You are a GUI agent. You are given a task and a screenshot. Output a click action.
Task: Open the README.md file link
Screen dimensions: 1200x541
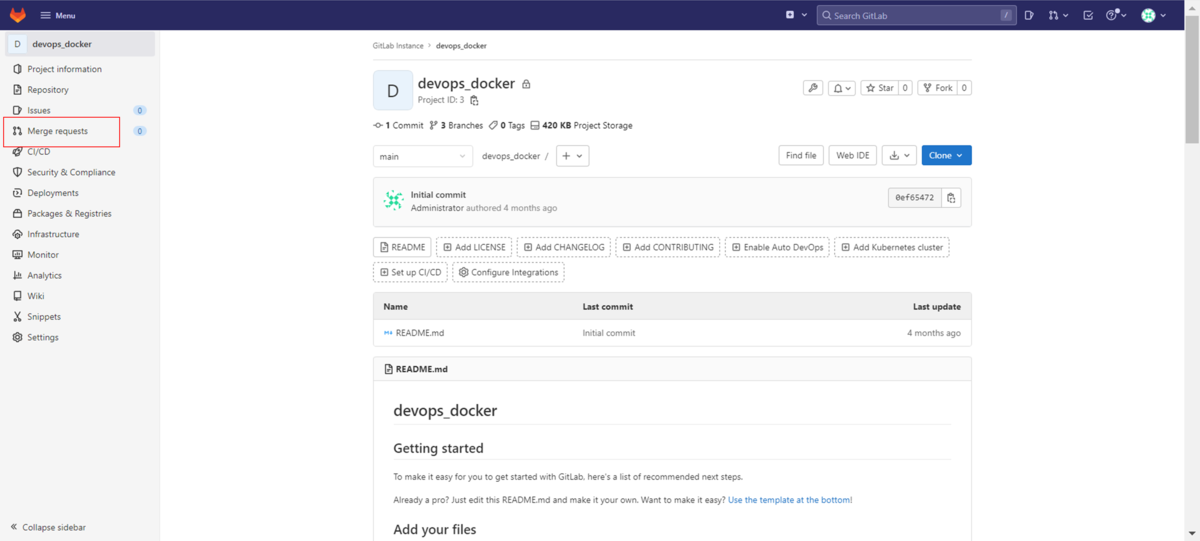[419, 333]
